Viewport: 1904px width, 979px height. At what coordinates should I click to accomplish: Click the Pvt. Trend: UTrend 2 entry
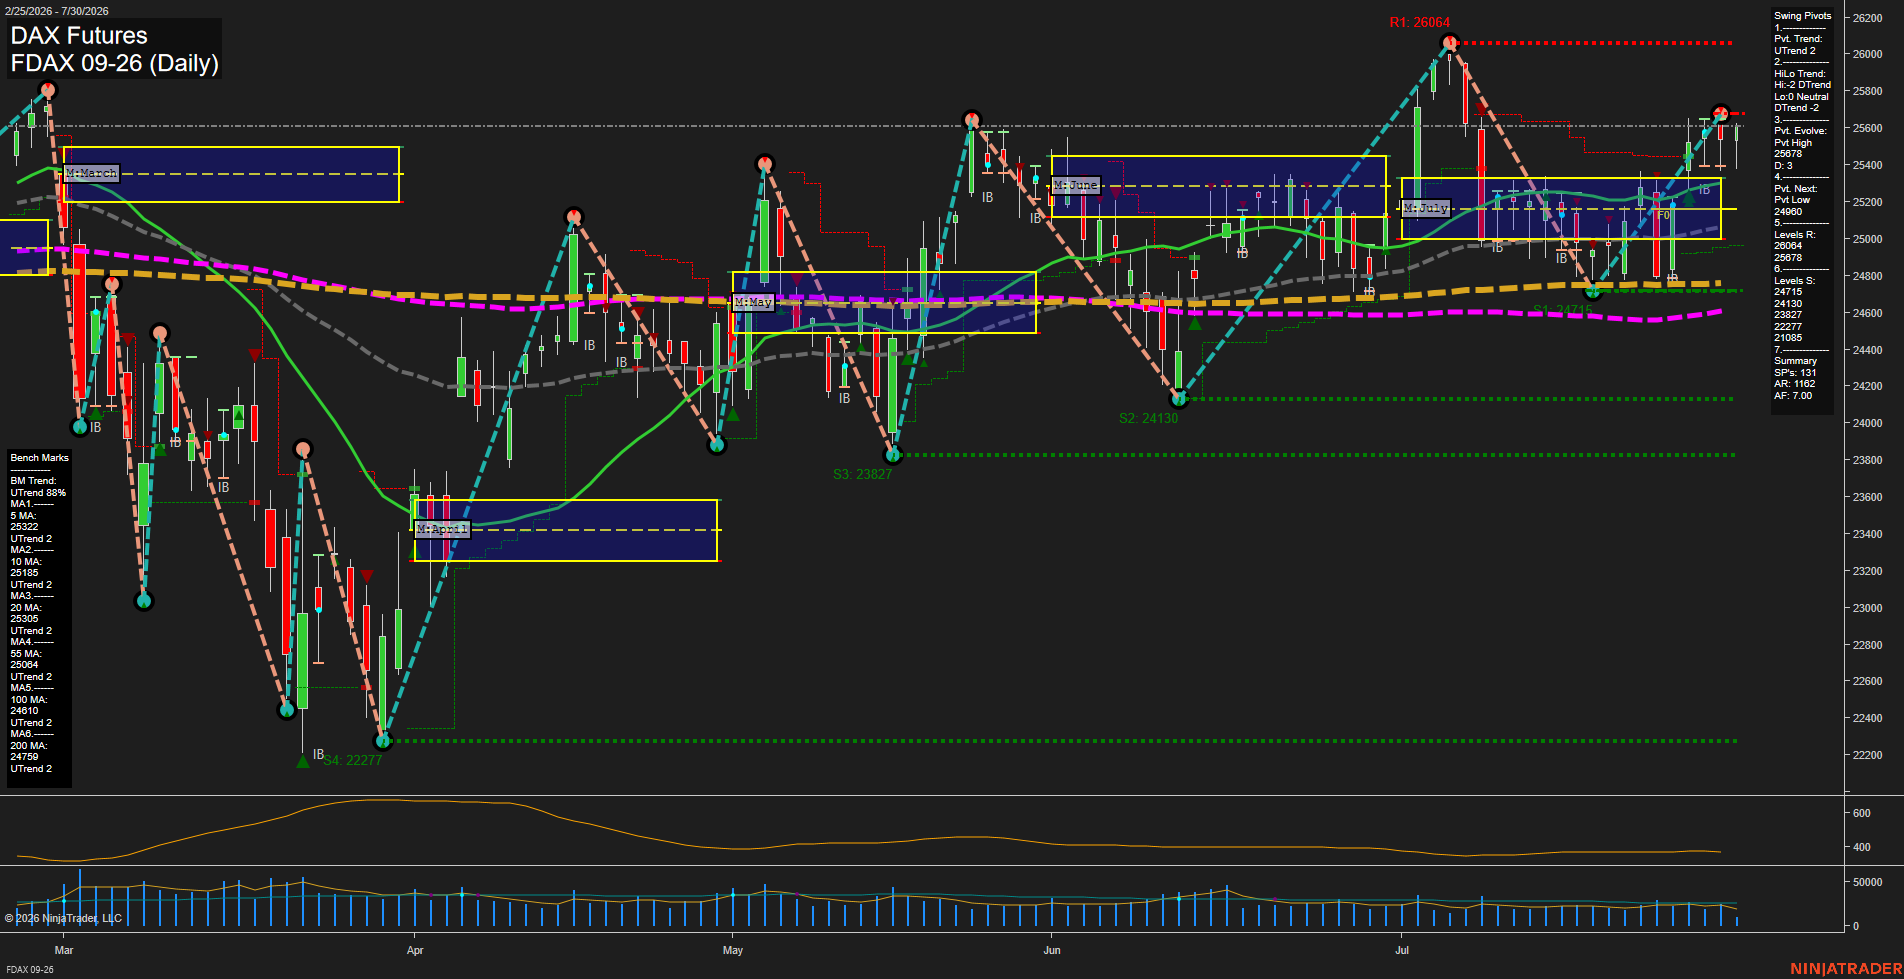click(1798, 45)
